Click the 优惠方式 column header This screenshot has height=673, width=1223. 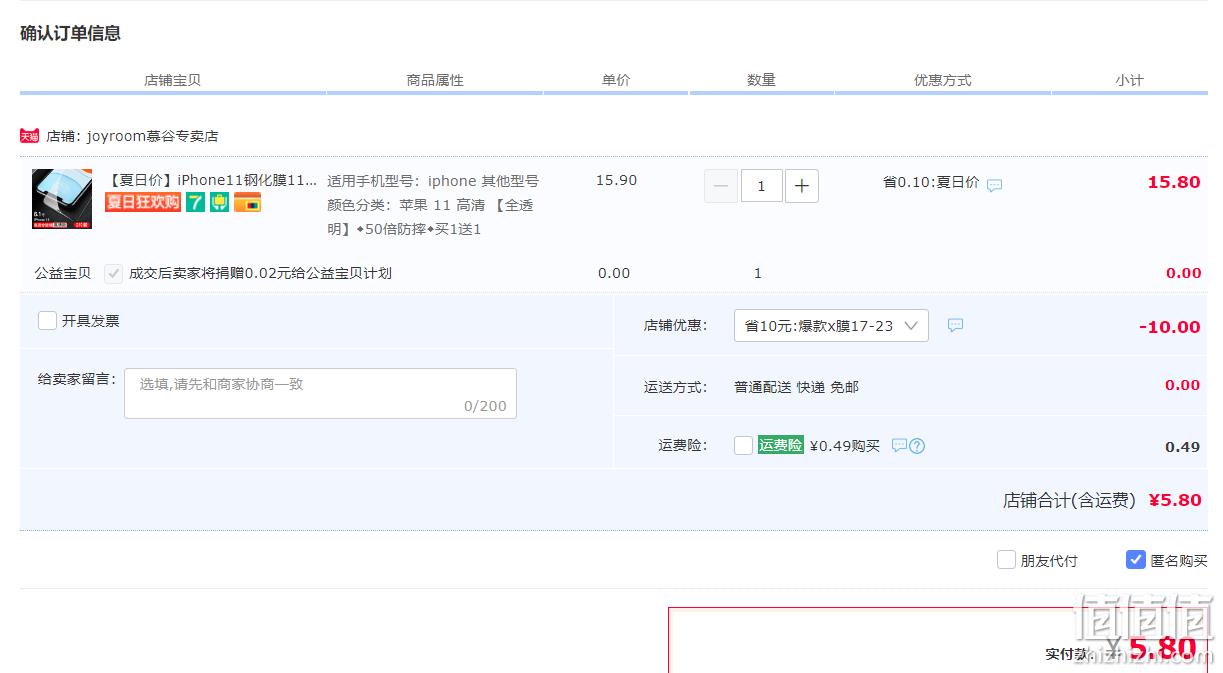point(942,80)
